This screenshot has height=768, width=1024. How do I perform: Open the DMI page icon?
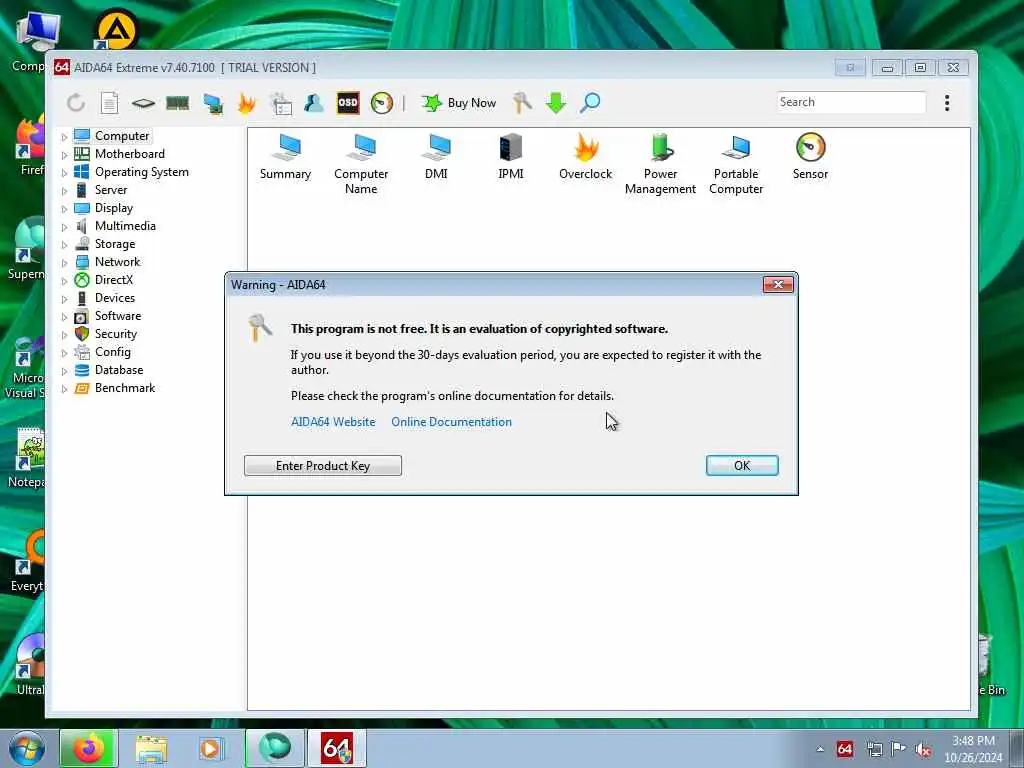click(x=436, y=157)
